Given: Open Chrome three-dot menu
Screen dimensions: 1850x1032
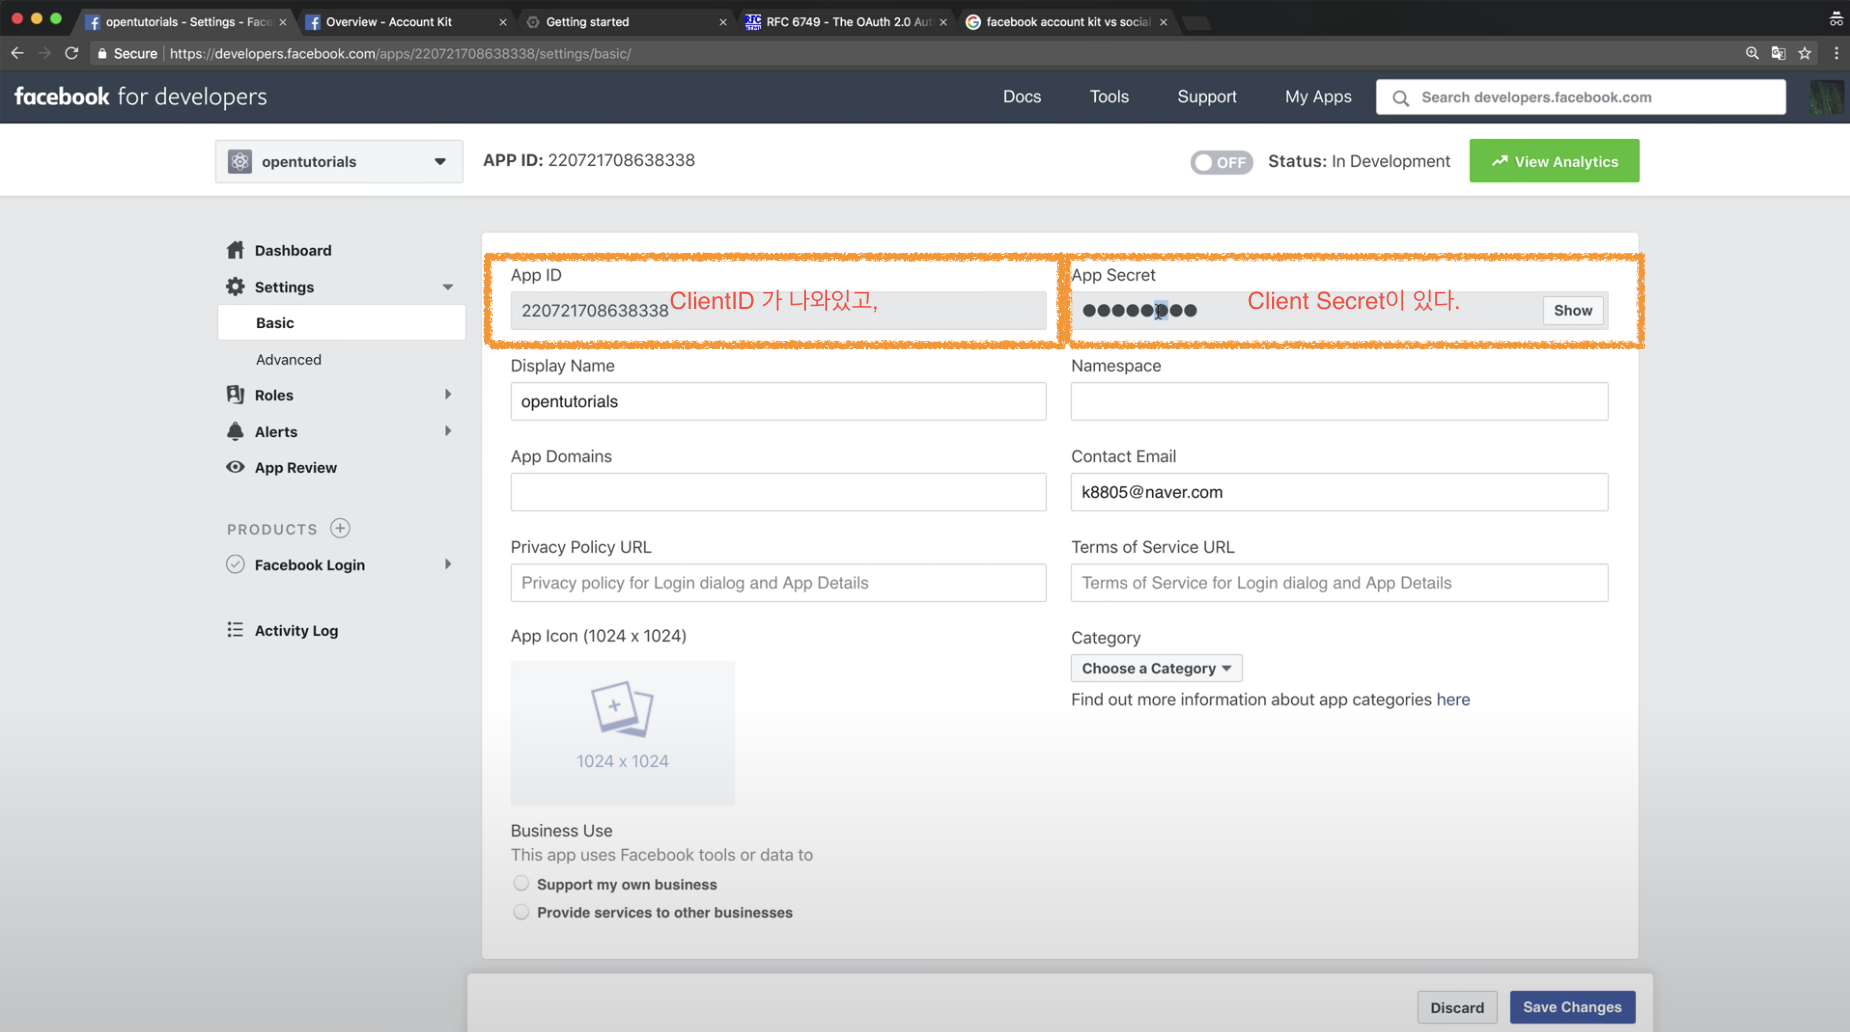Looking at the screenshot, I should 1836,53.
